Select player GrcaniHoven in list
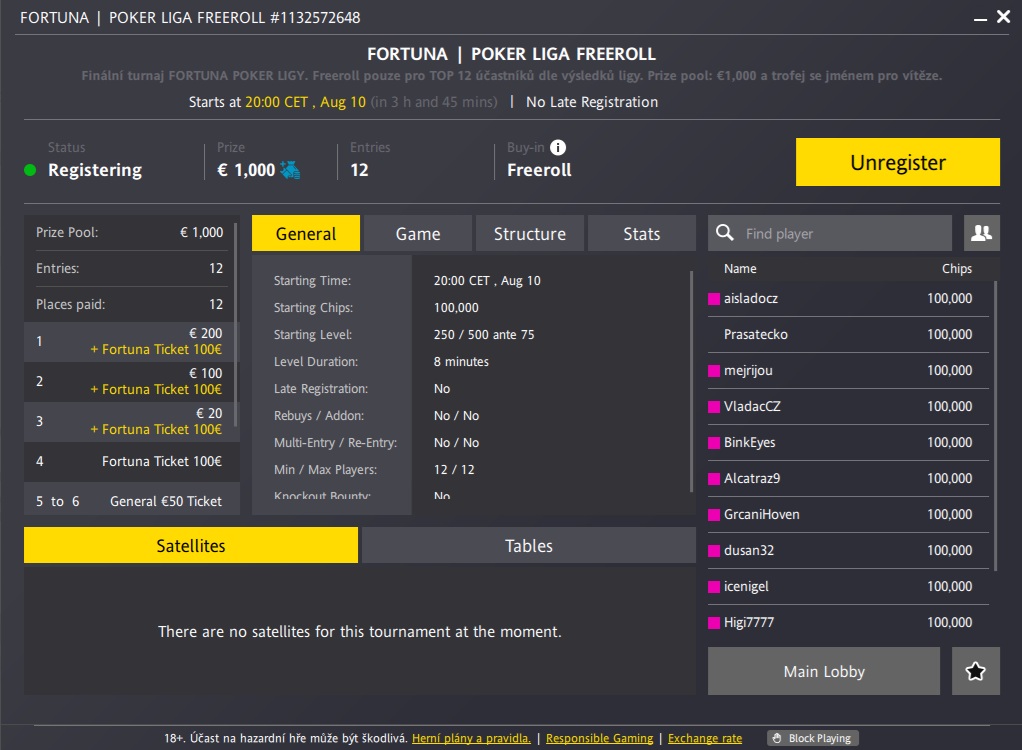 (x=849, y=514)
